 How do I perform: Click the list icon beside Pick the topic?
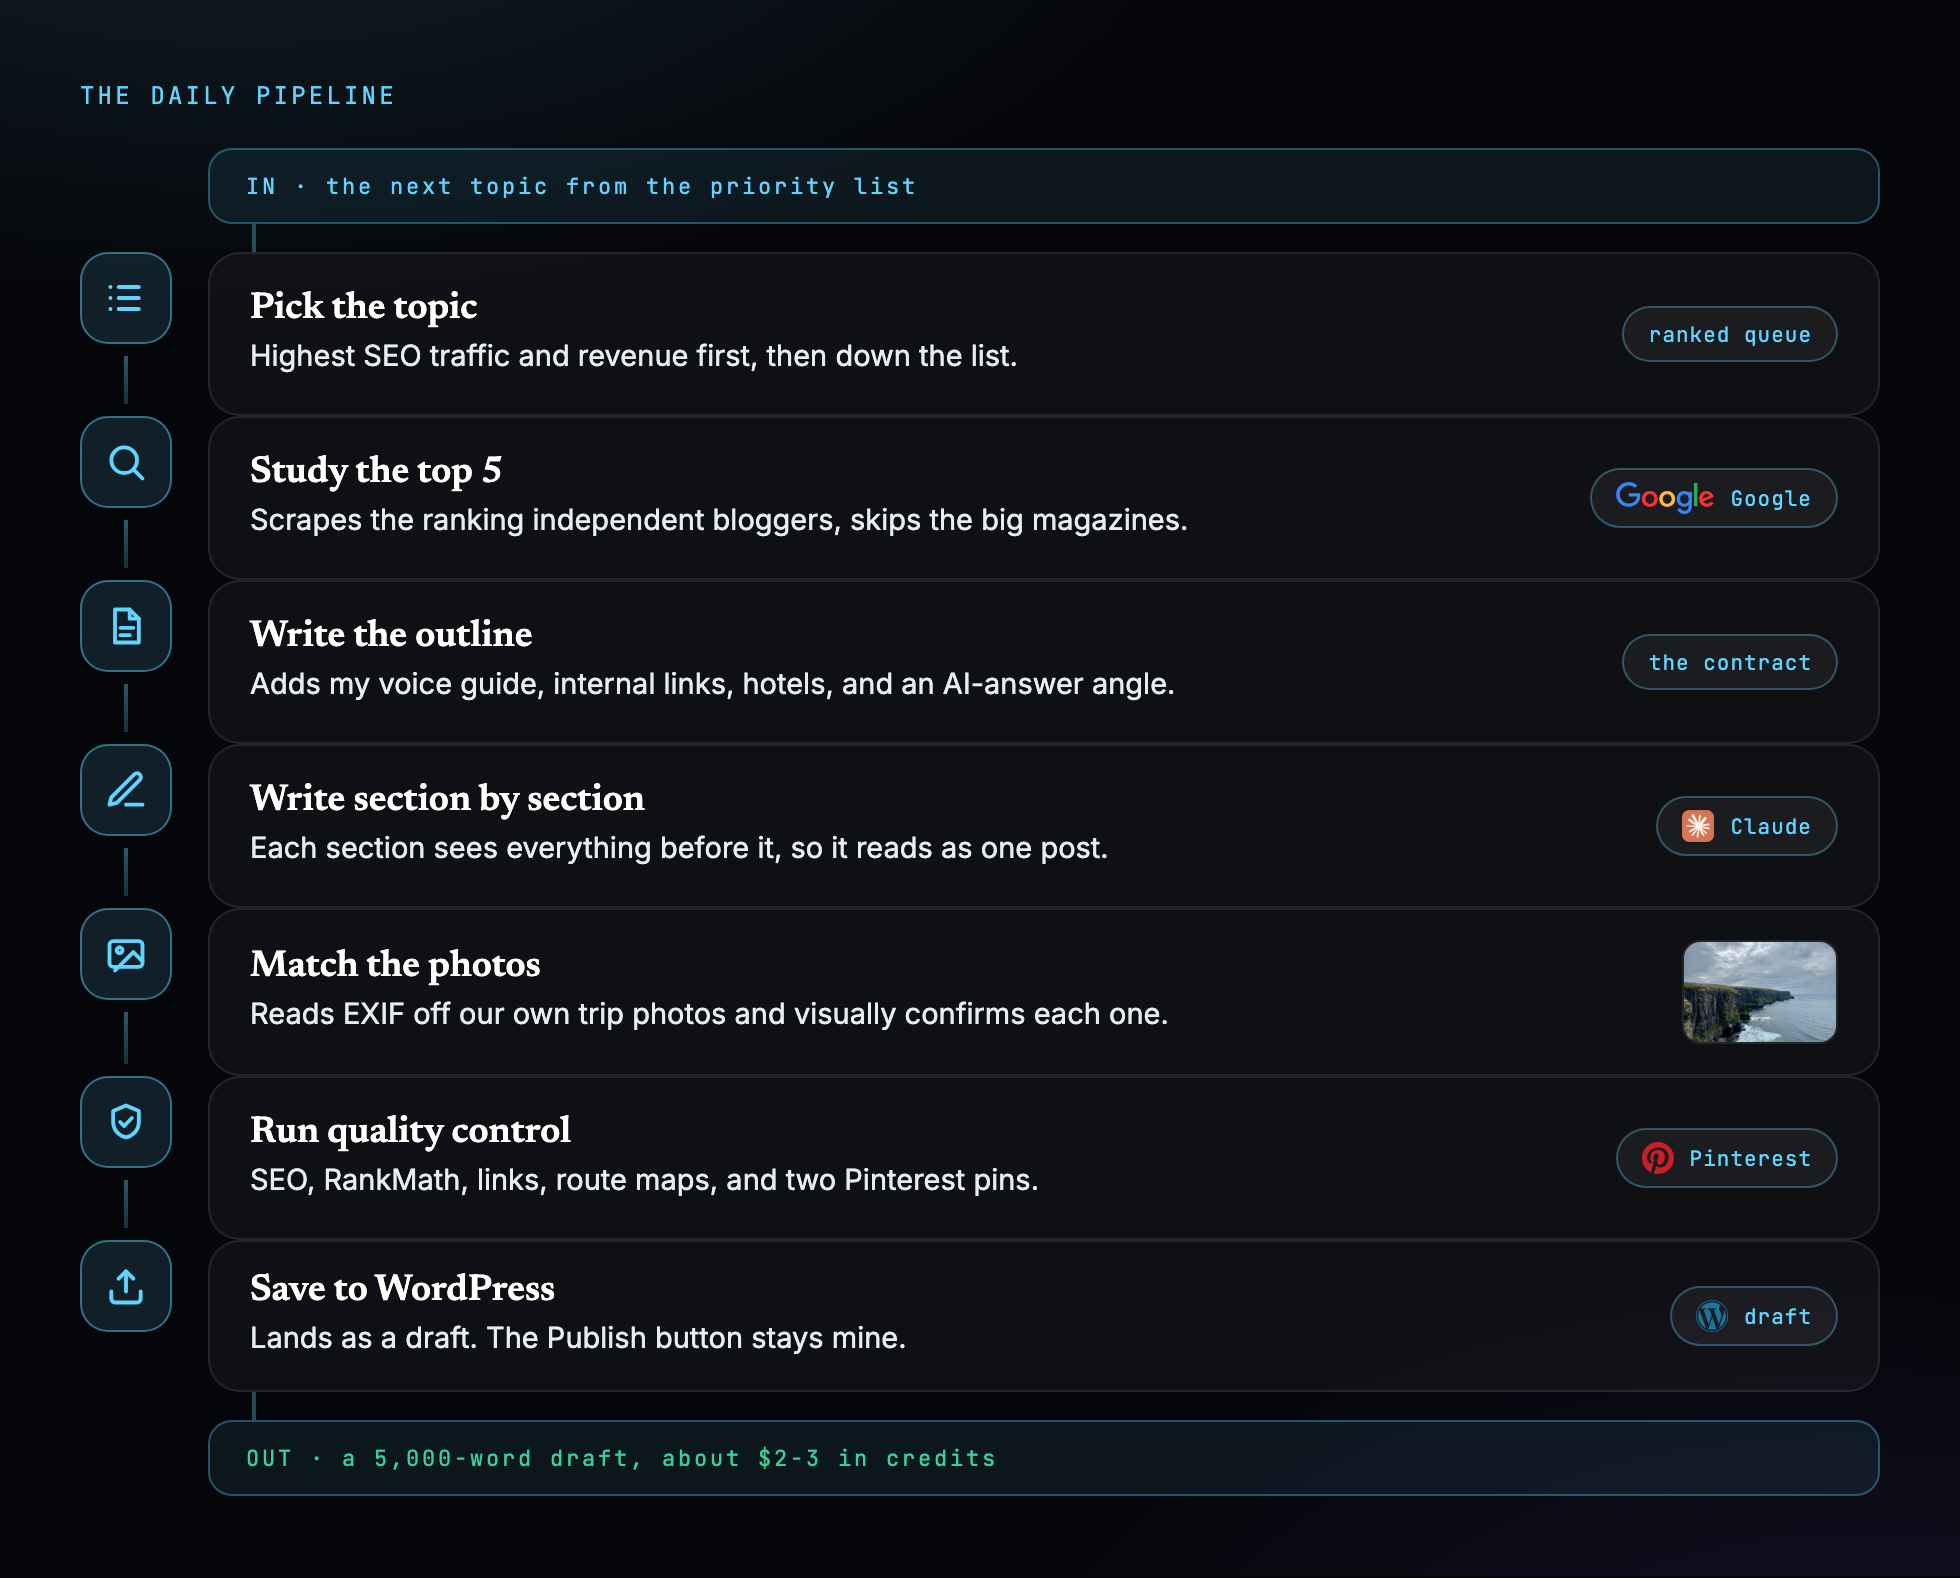click(x=126, y=298)
